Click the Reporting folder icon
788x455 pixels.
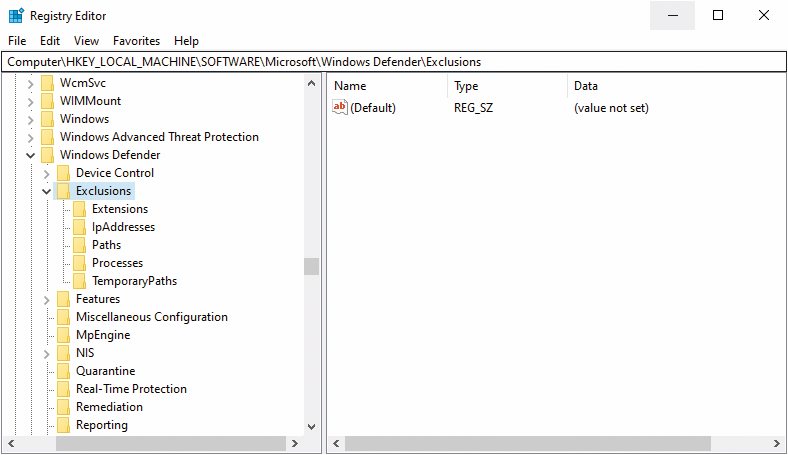point(63,425)
